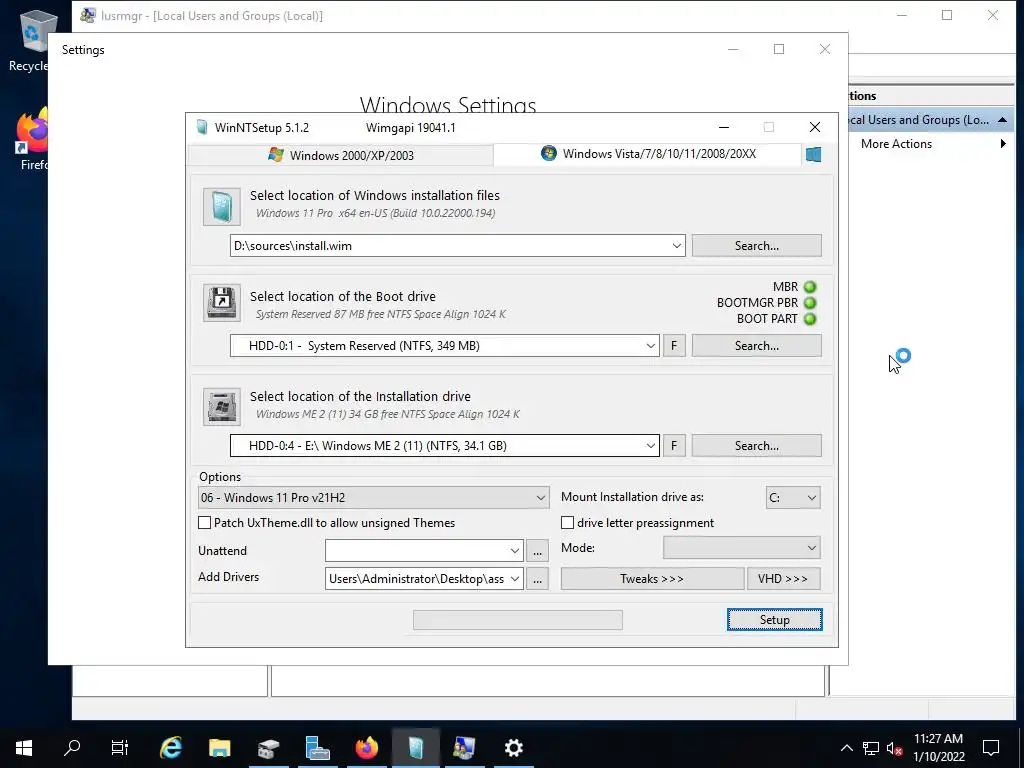
Task: Open VHD >>> options
Action: click(783, 579)
